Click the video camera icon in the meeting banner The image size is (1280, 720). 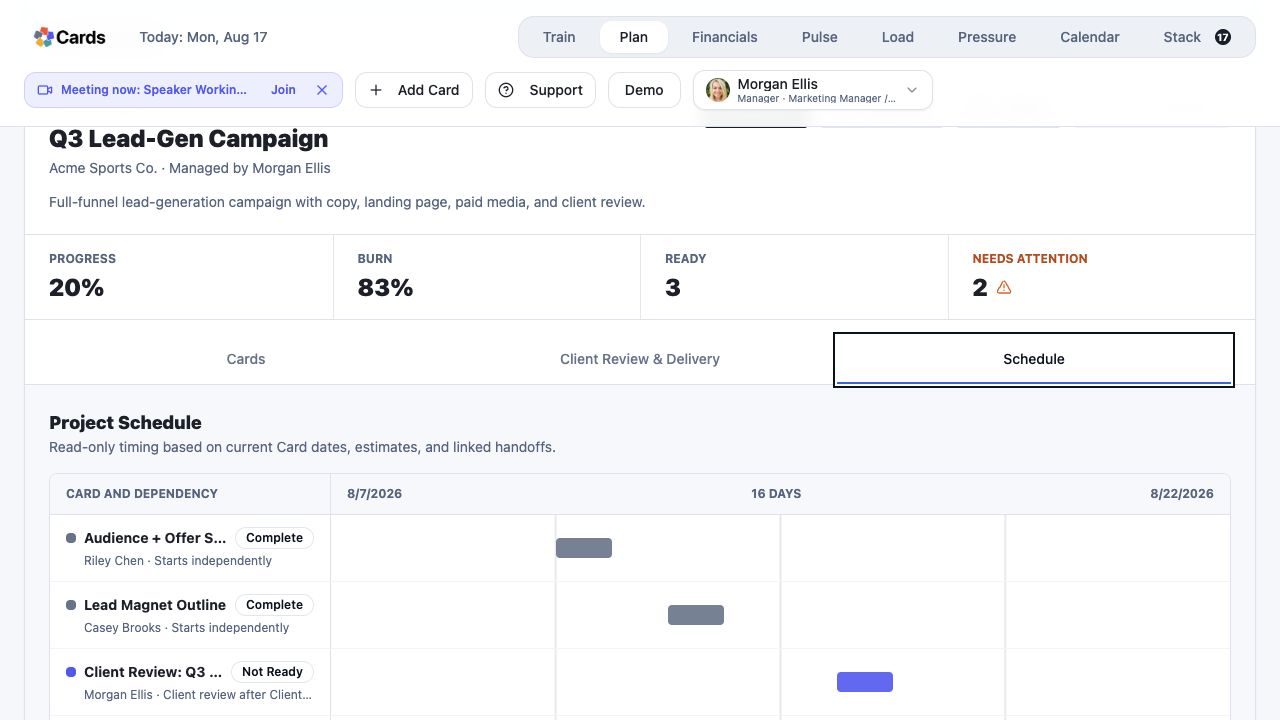point(45,90)
